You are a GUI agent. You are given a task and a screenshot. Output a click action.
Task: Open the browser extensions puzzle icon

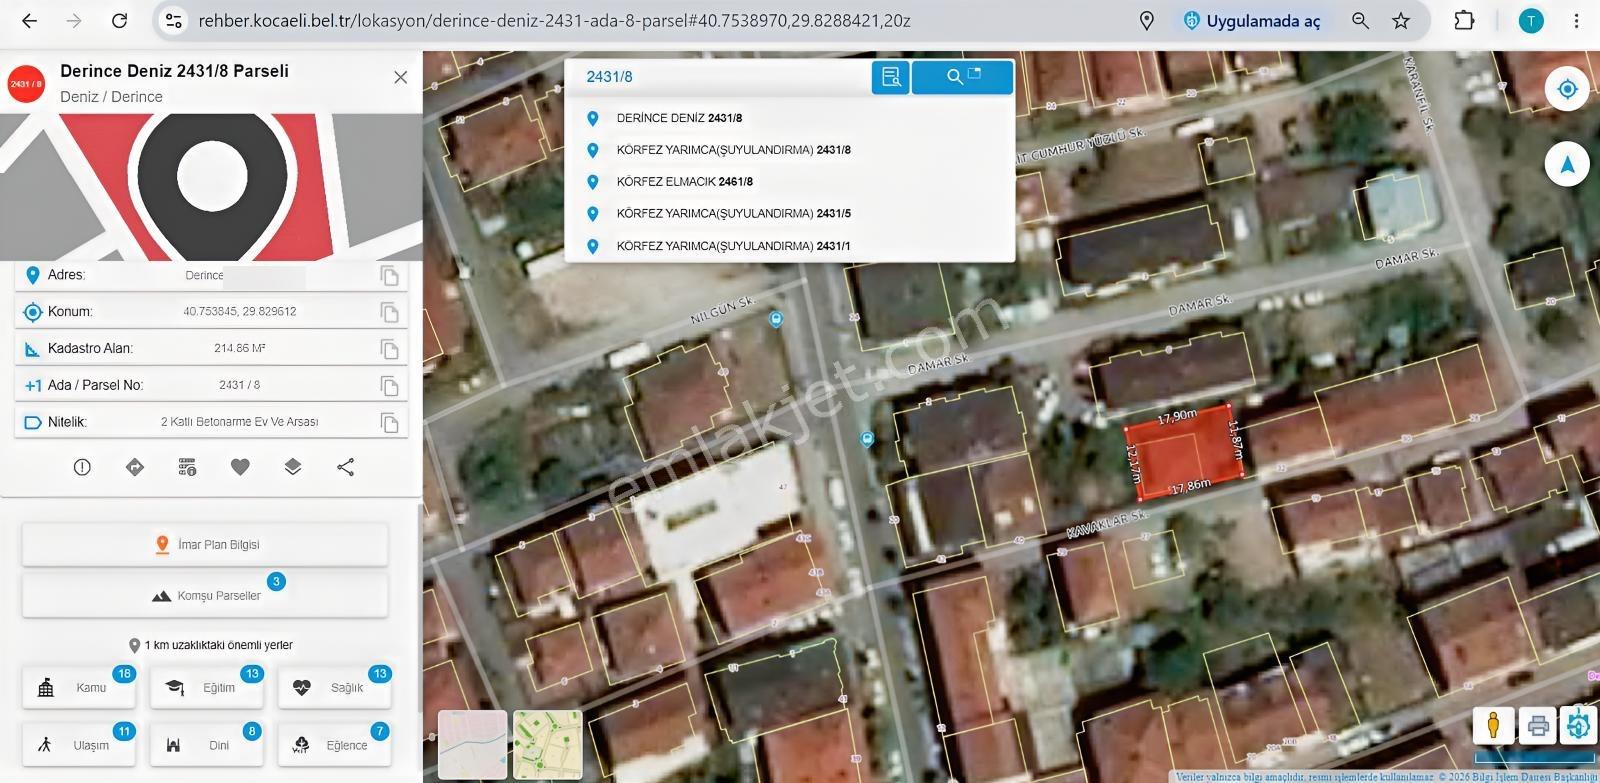click(x=1464, y=21)
